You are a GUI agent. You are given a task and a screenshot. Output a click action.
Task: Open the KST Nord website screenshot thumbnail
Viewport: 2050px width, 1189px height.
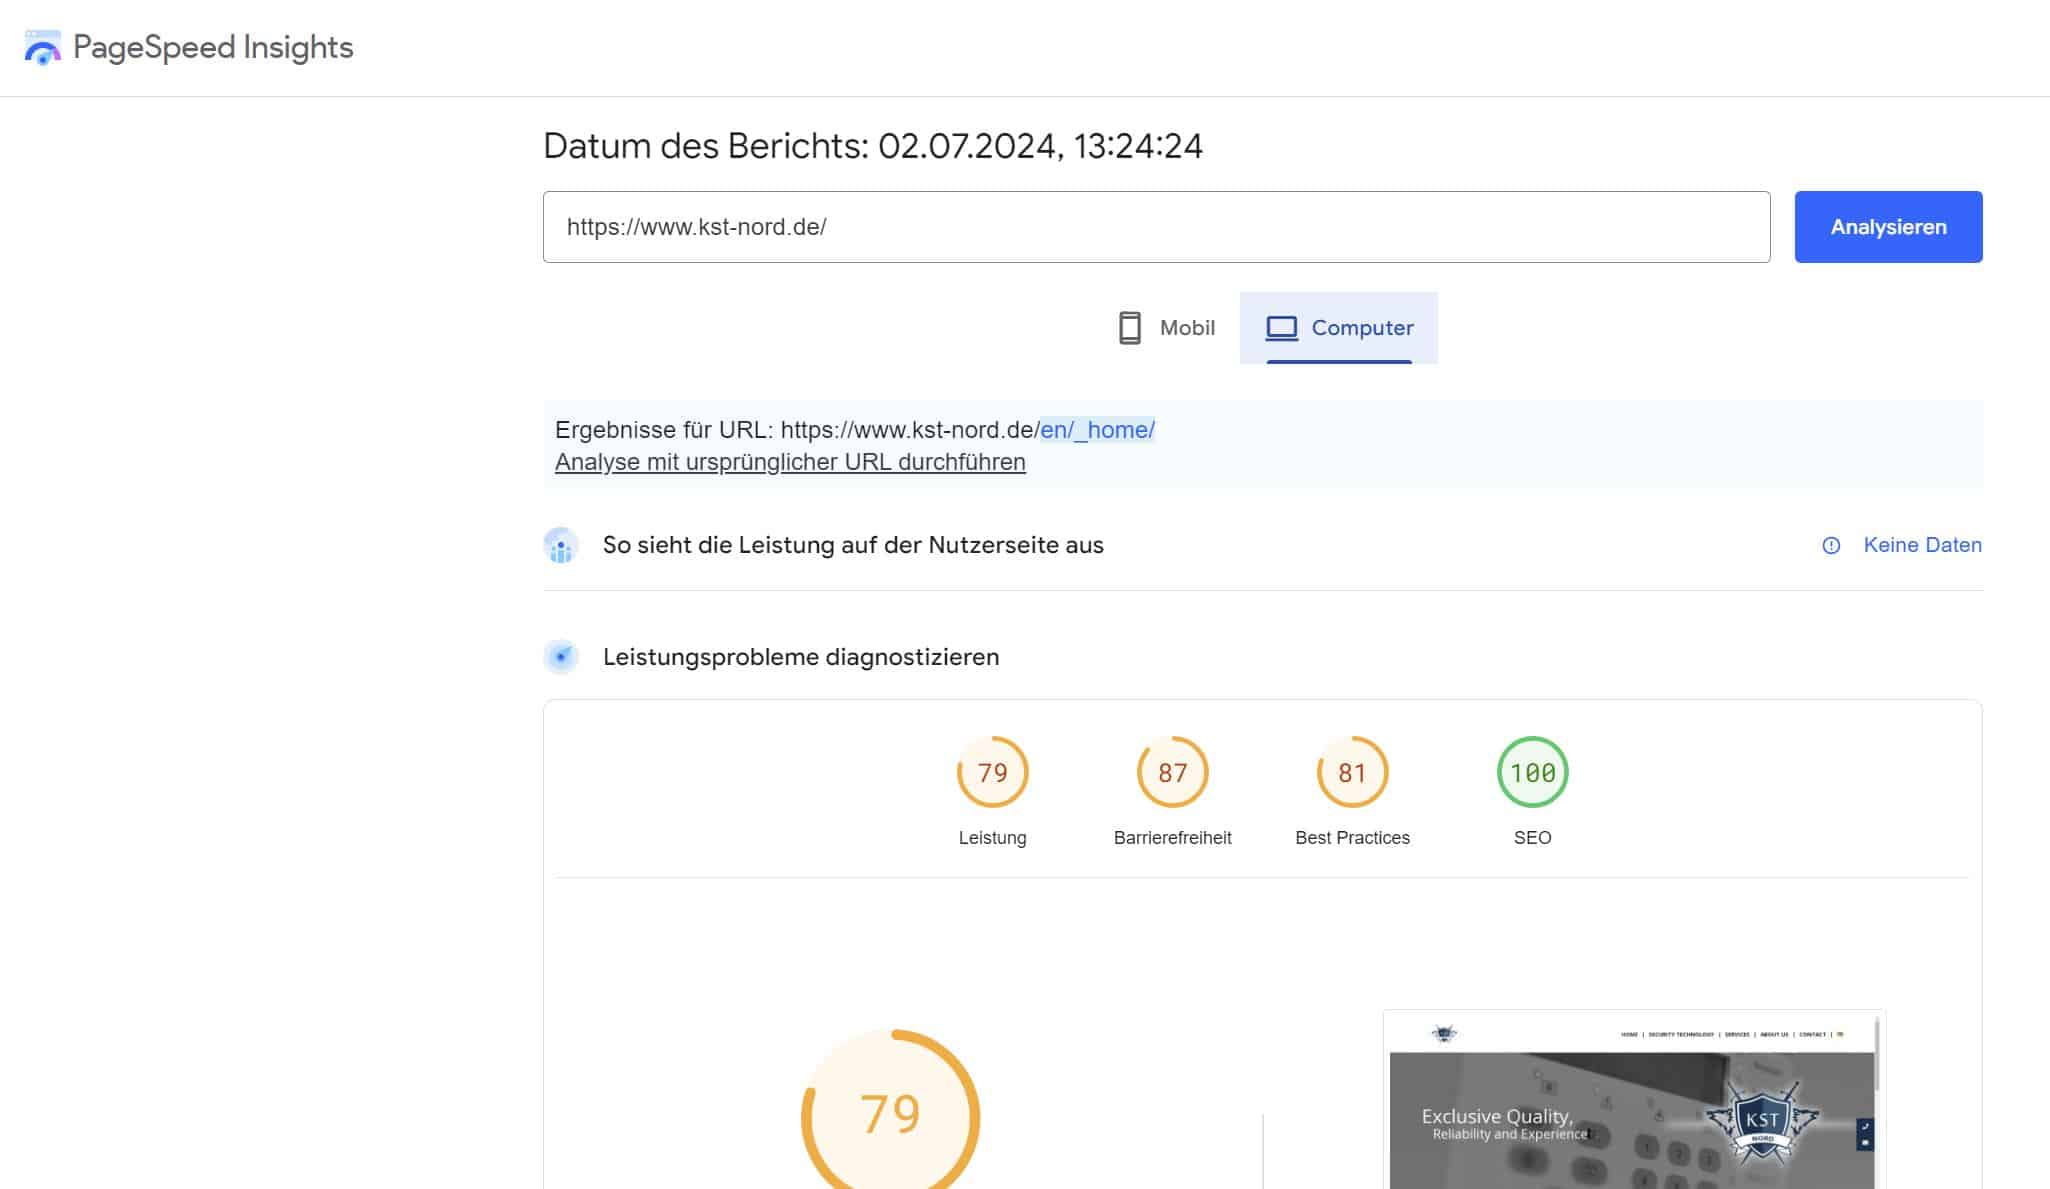(x=1633, y=1100)
